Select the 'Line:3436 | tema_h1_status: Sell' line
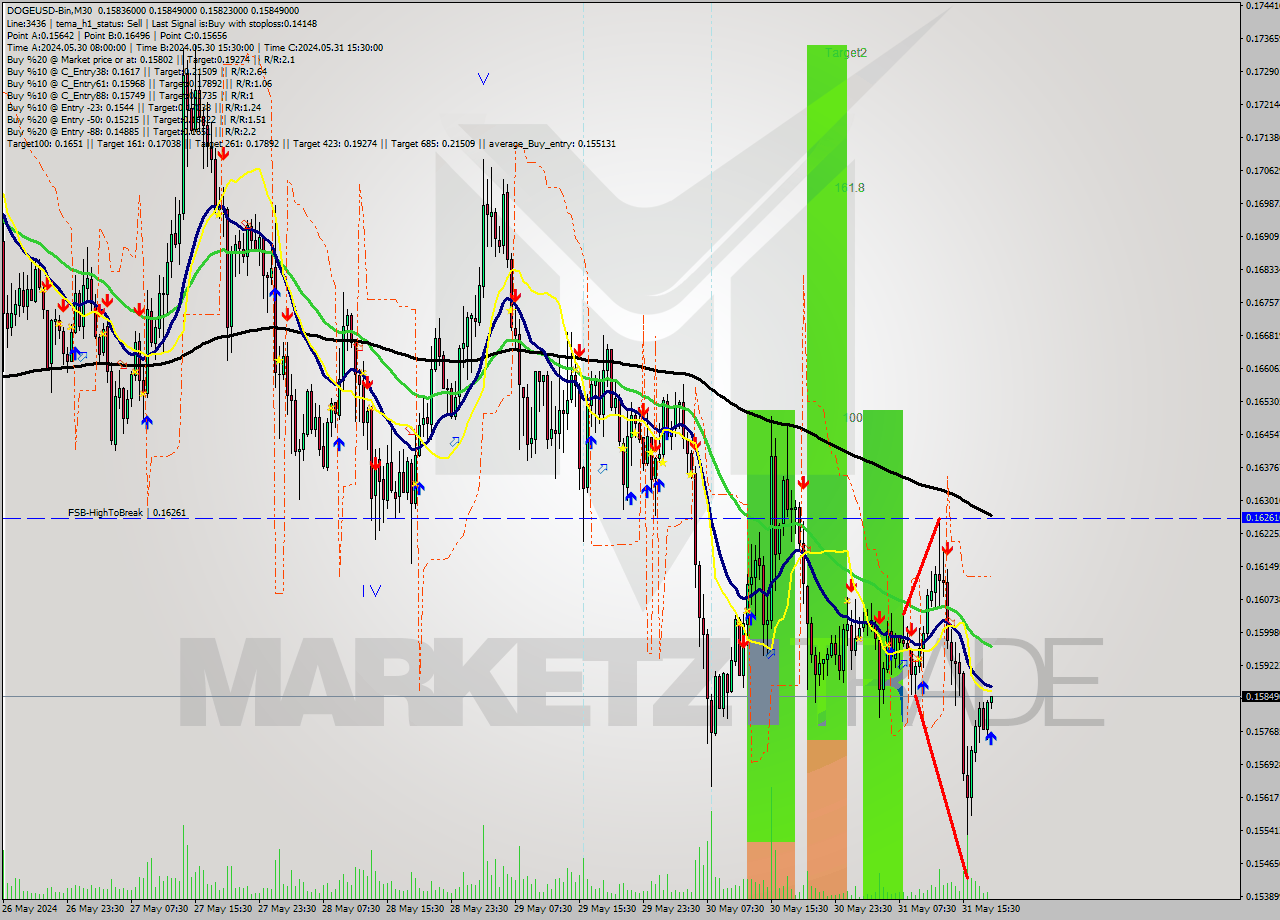 [161, 24]
